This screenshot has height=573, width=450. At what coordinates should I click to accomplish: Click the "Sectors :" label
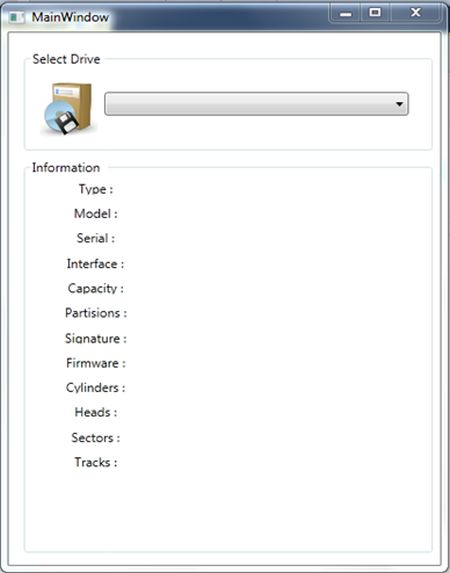point(96,438)
